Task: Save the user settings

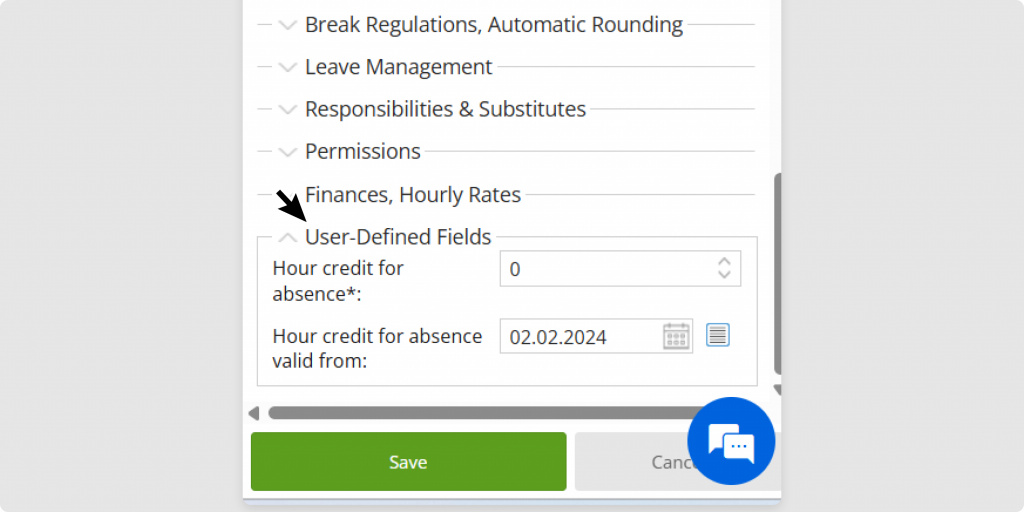Action: 408,461
